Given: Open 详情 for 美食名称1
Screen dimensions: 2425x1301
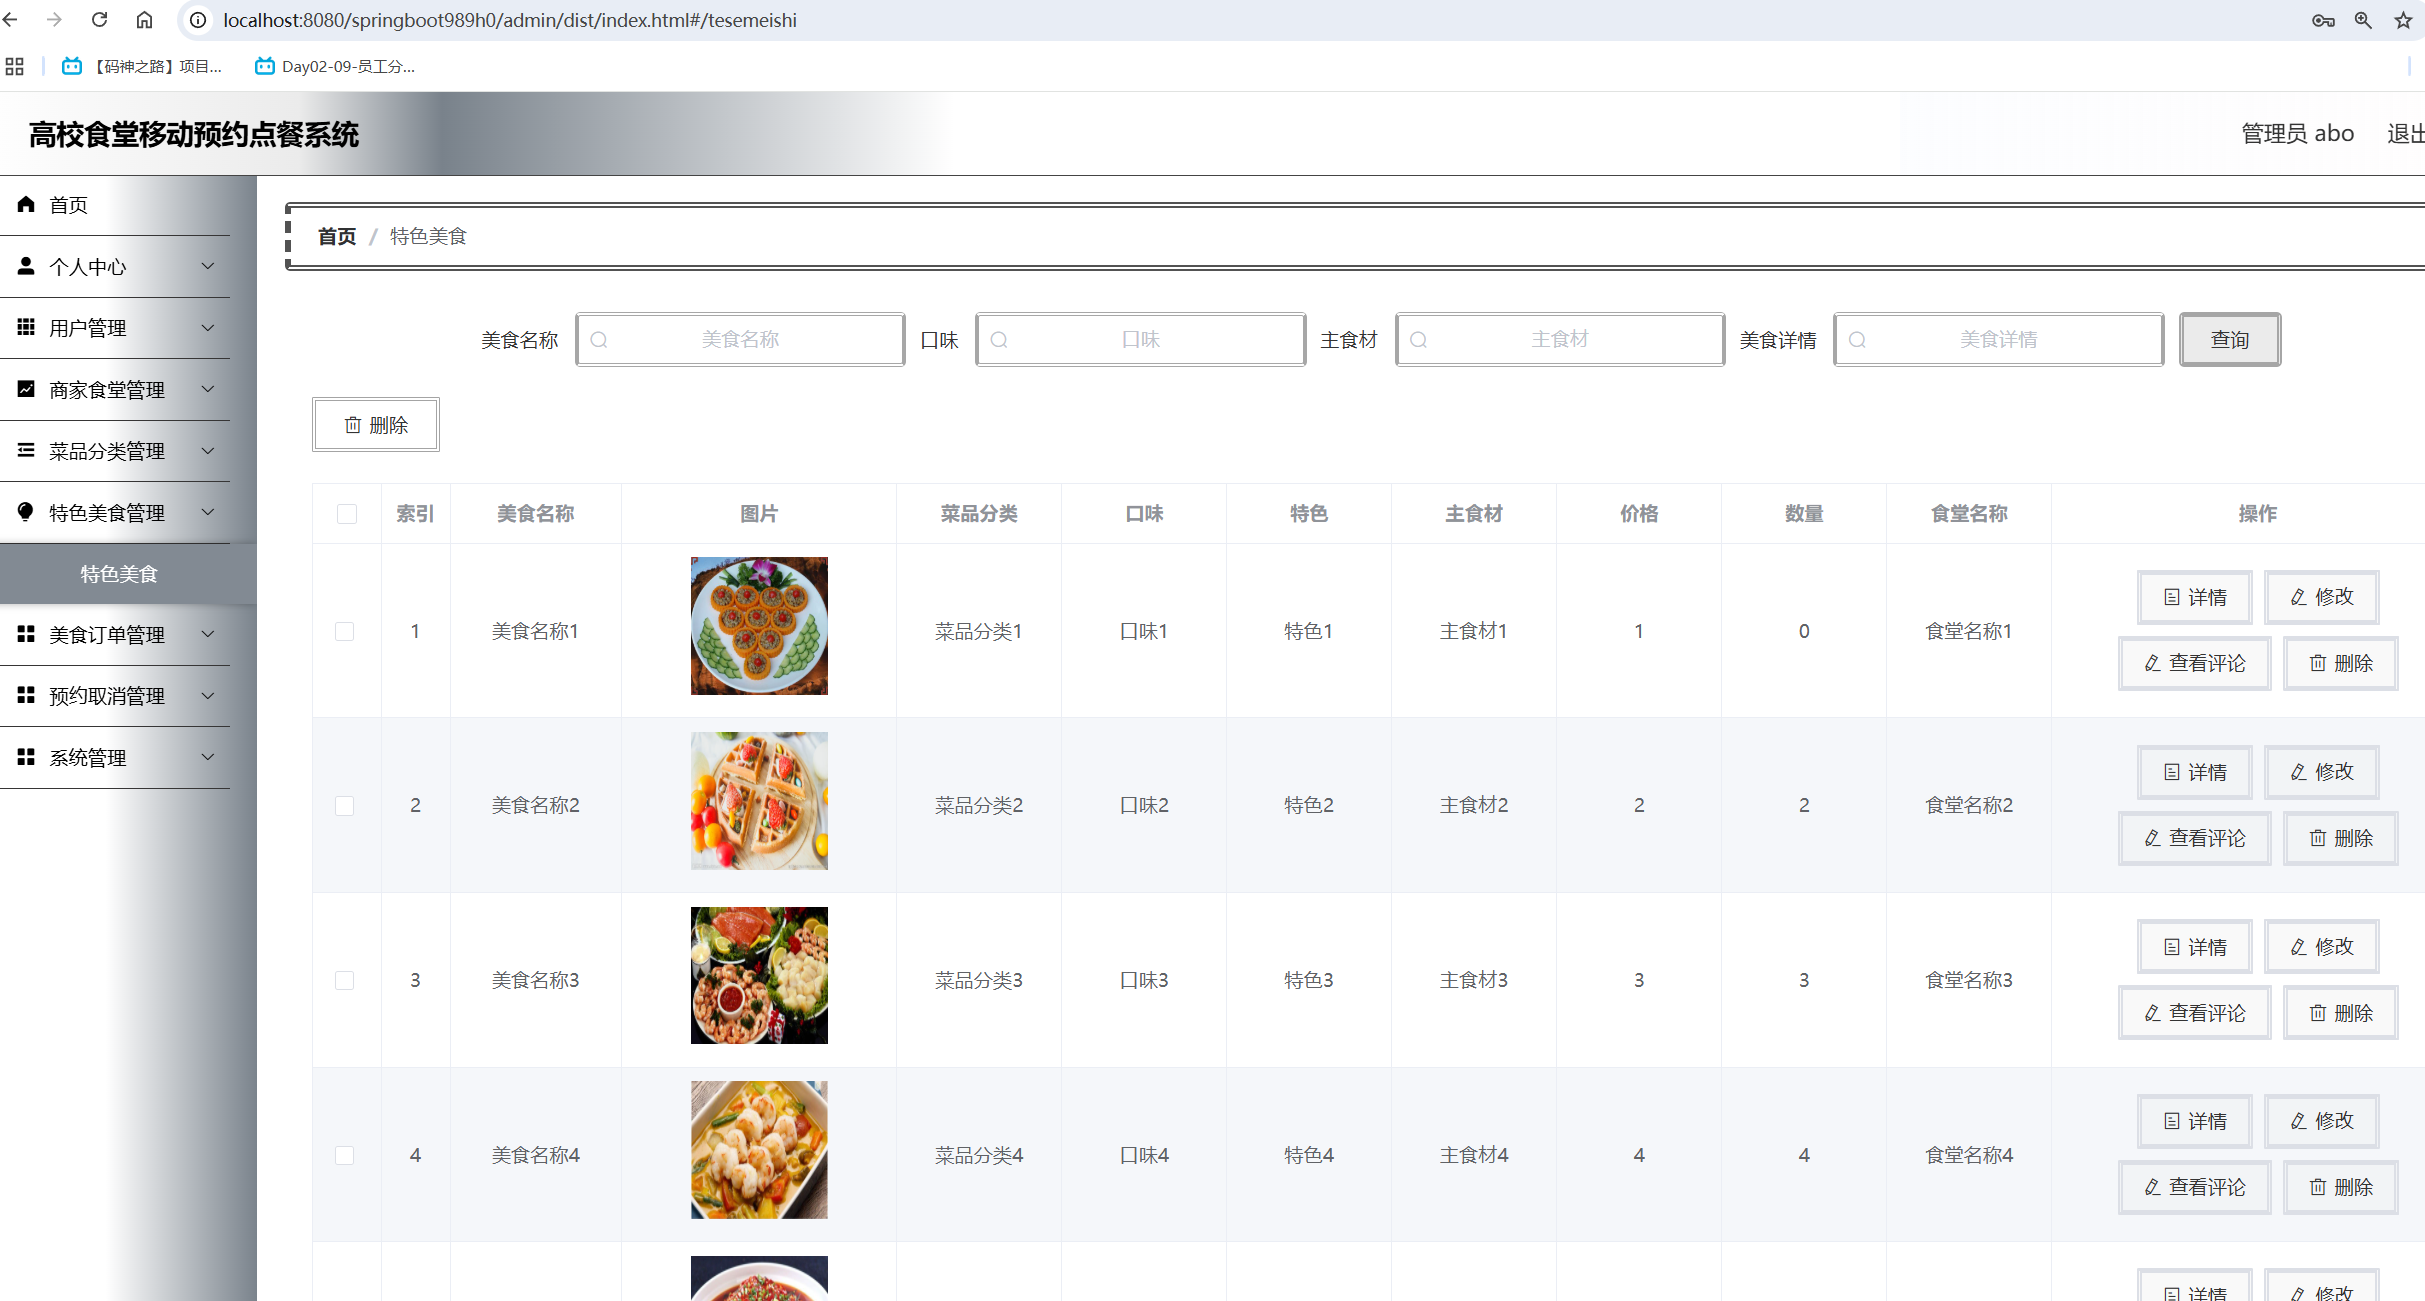Looking at the screenshot, I should click(x=2195, y=597).
